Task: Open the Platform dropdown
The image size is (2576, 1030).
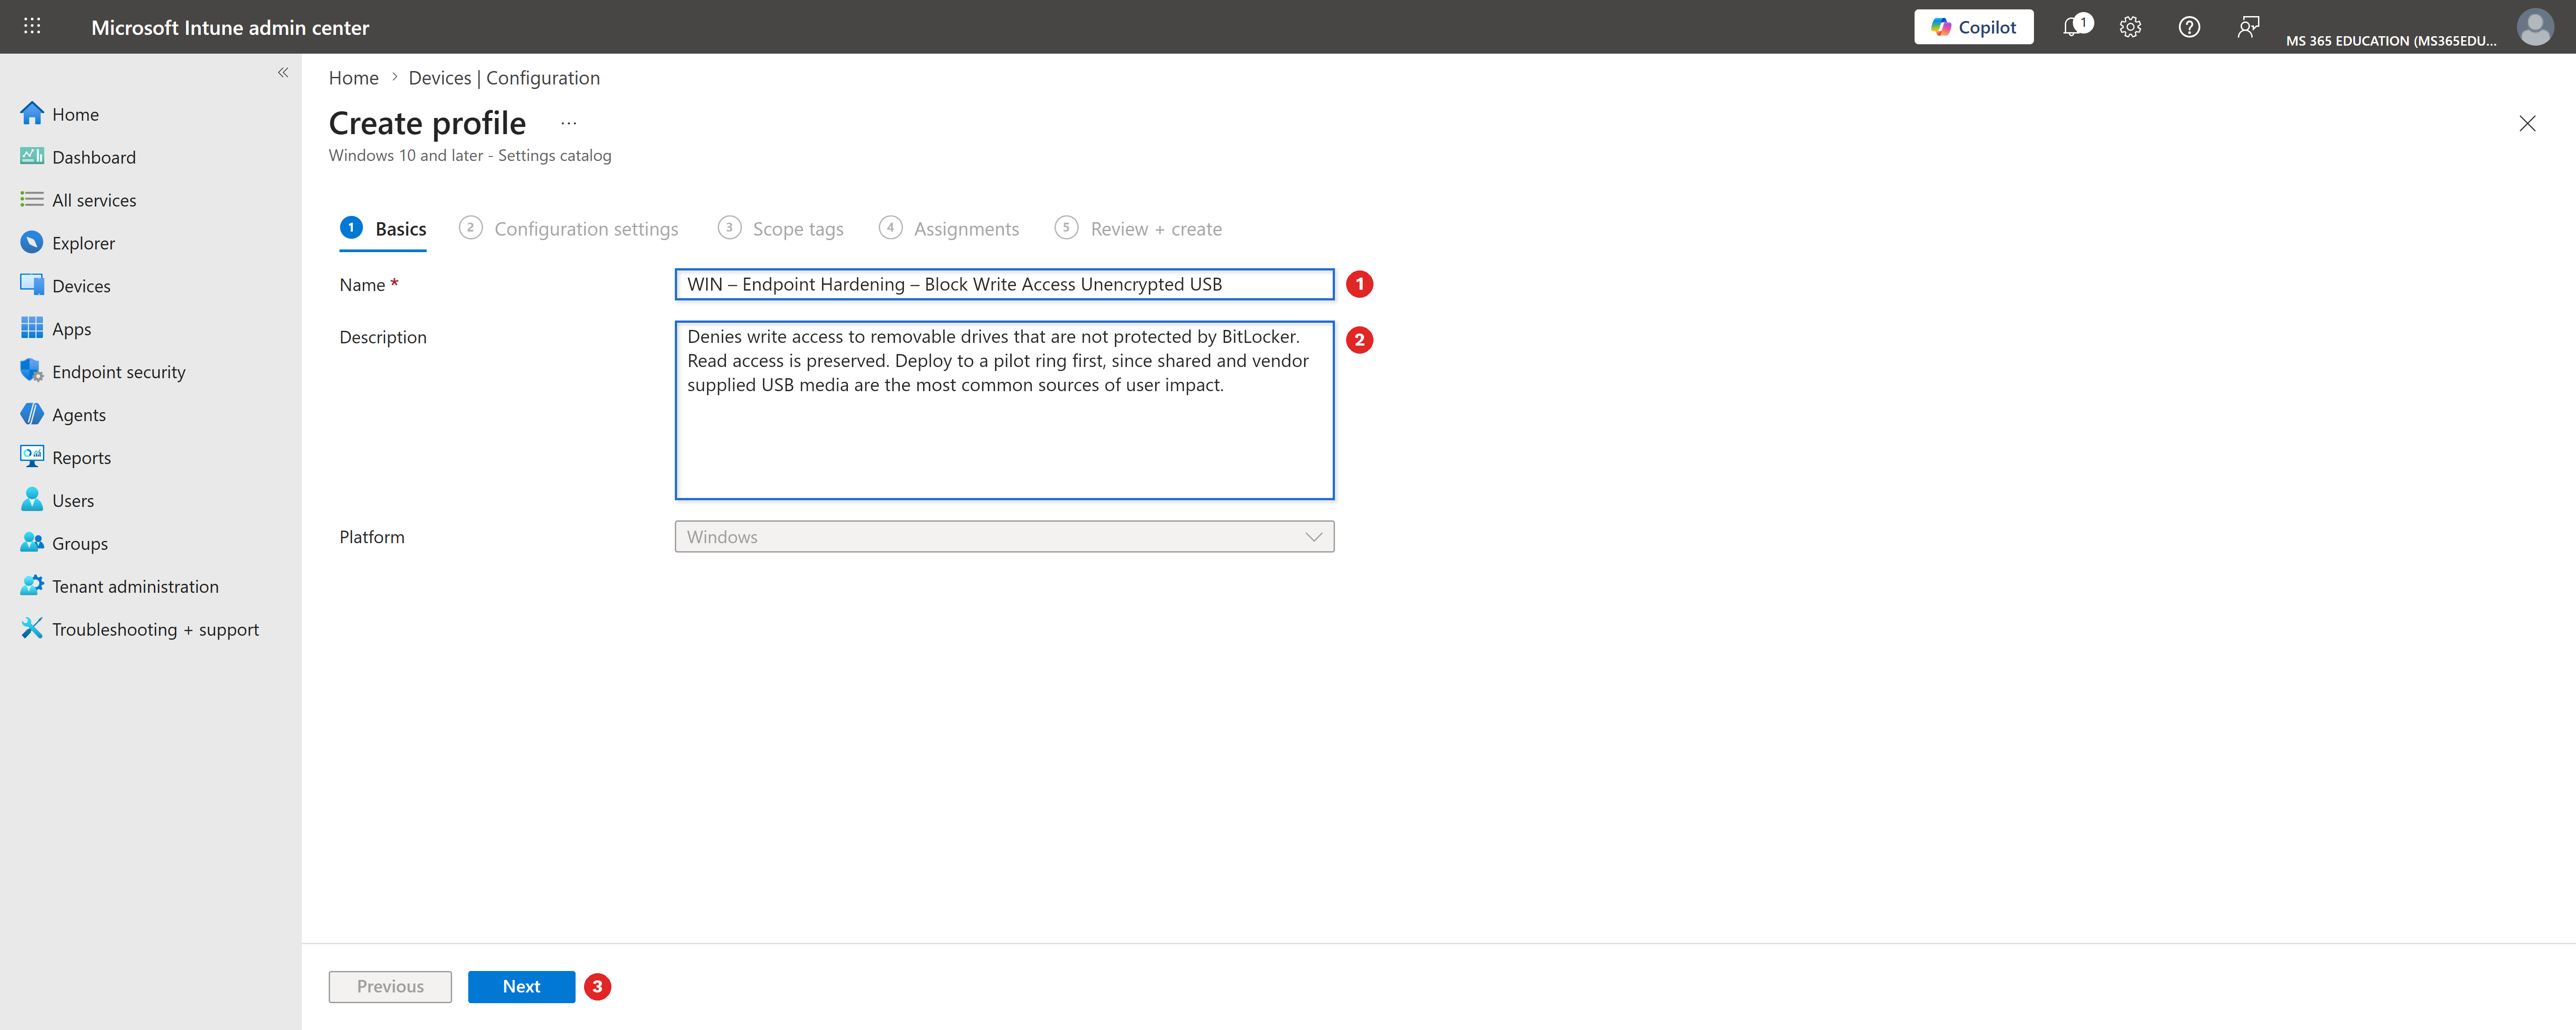Action: coord(1004,537)
